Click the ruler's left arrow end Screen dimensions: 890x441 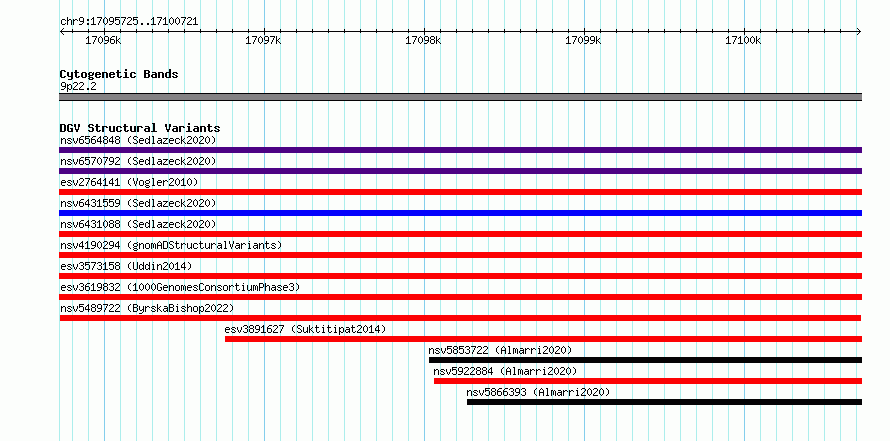pos(62,32)
